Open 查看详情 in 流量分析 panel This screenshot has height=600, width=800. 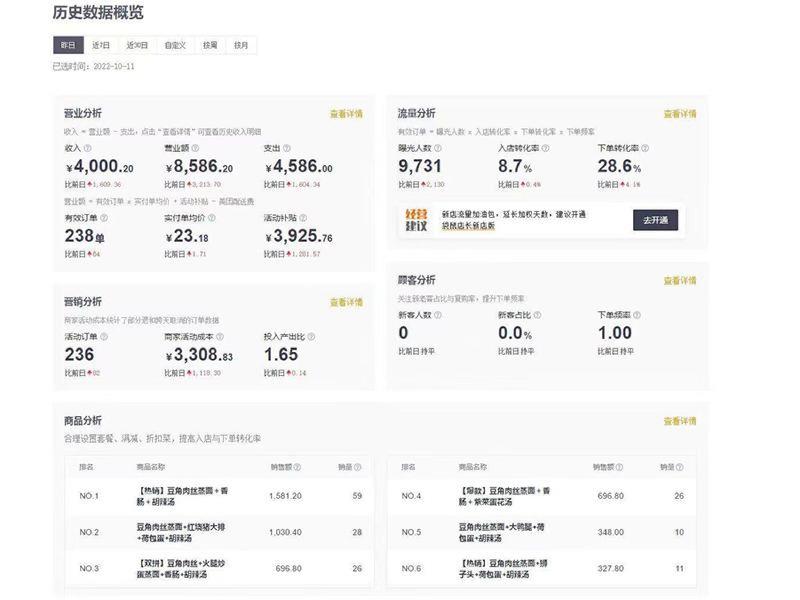pos(680,114)
